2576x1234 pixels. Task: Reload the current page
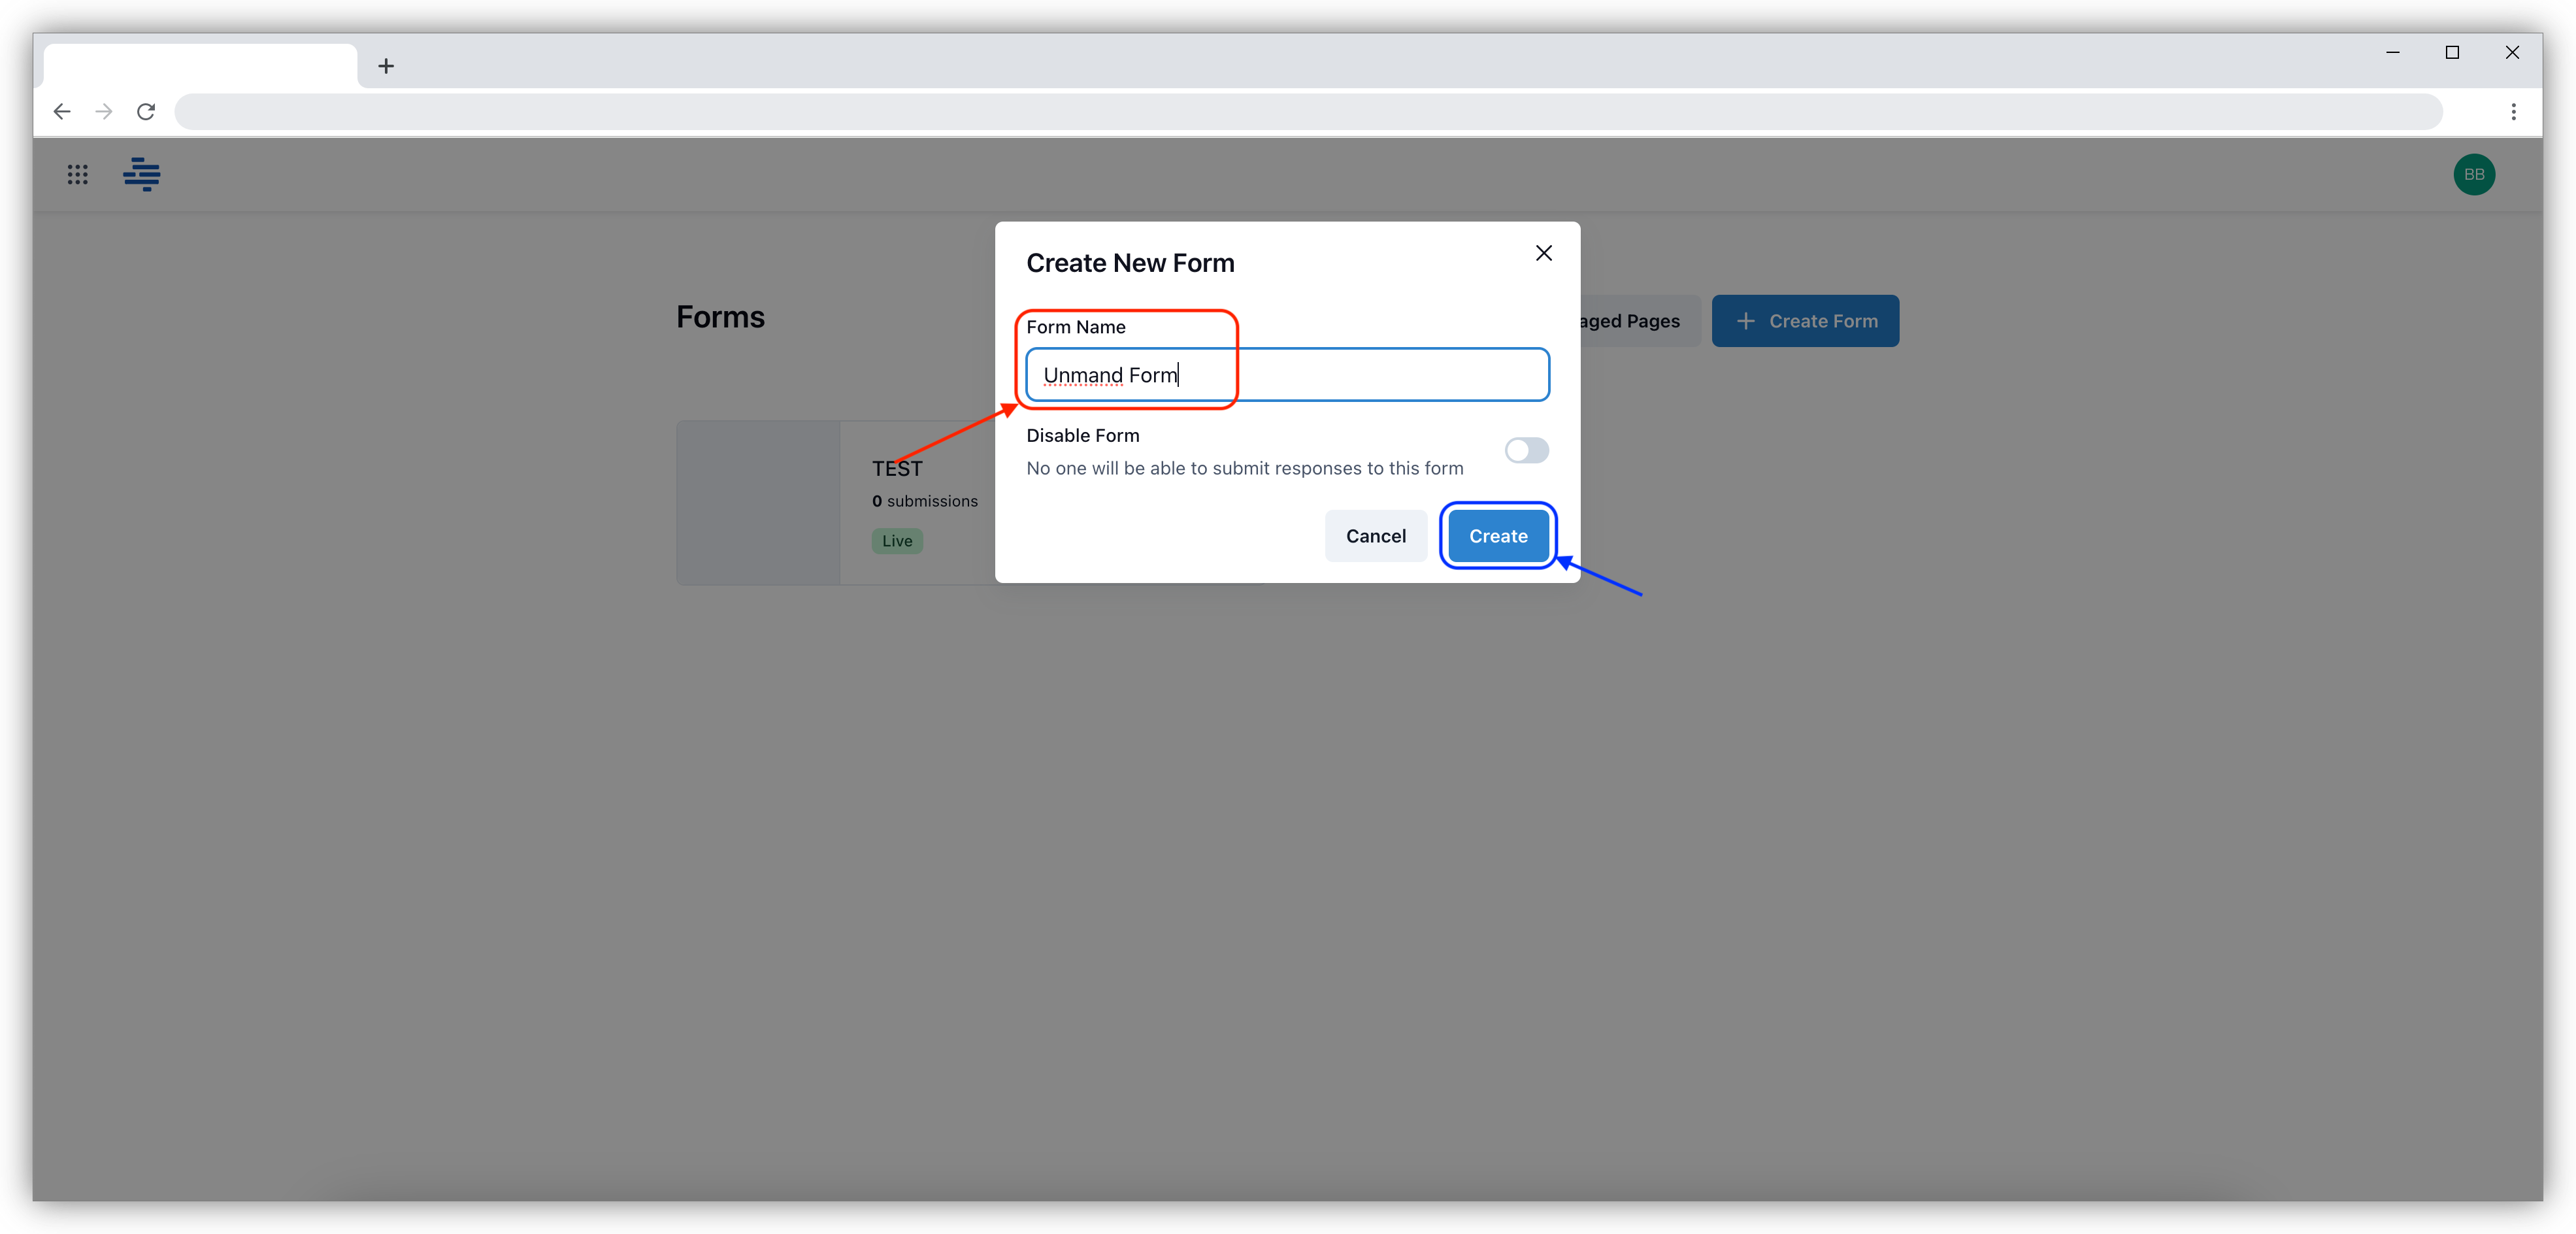coord(145,111)
